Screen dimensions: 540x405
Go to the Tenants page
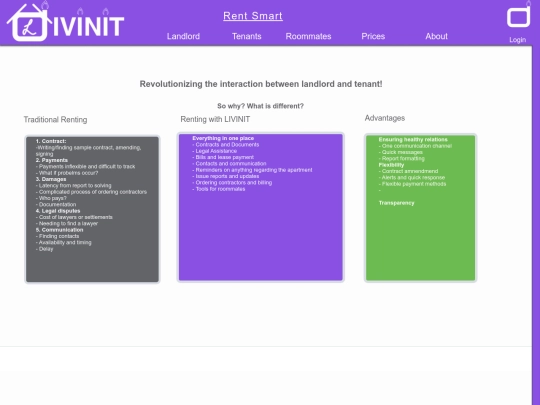coord(247,36)
